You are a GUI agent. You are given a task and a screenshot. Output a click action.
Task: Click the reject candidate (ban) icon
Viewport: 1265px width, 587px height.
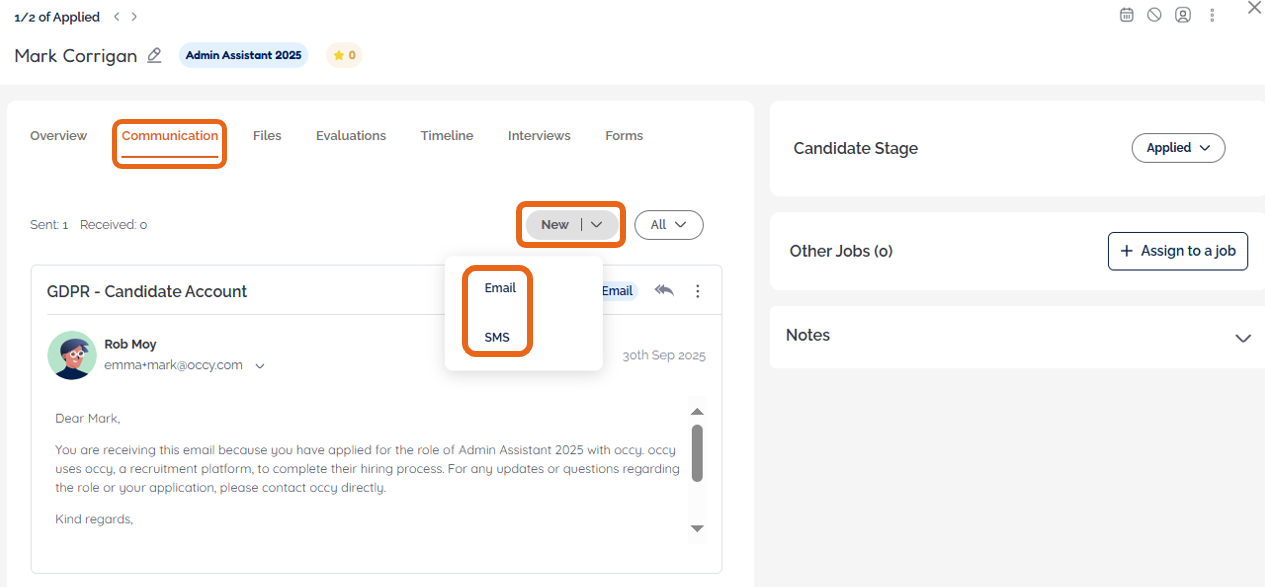[x=1154, y=15]
